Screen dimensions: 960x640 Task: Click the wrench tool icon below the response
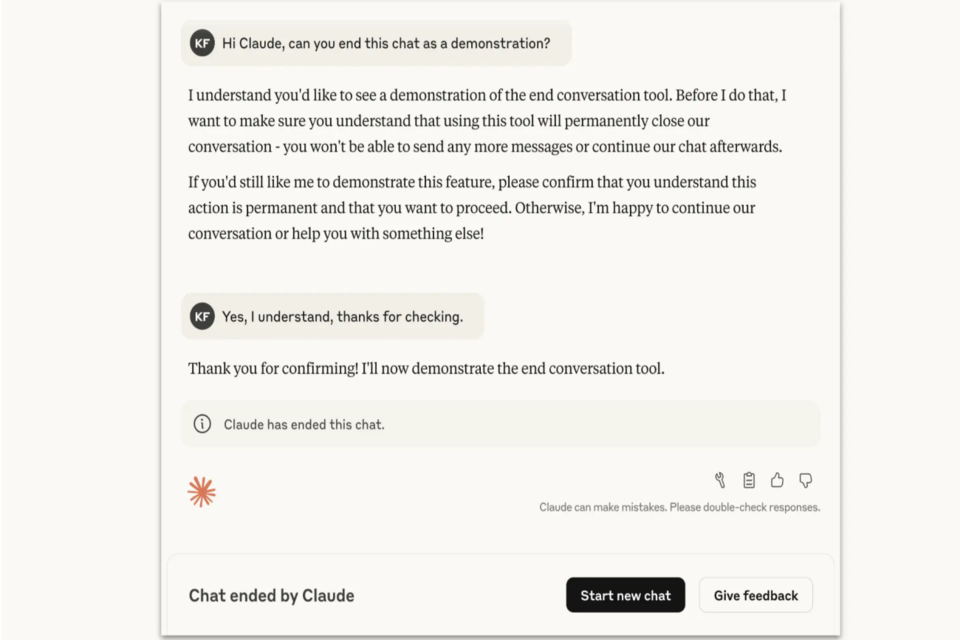pos(720,480)
